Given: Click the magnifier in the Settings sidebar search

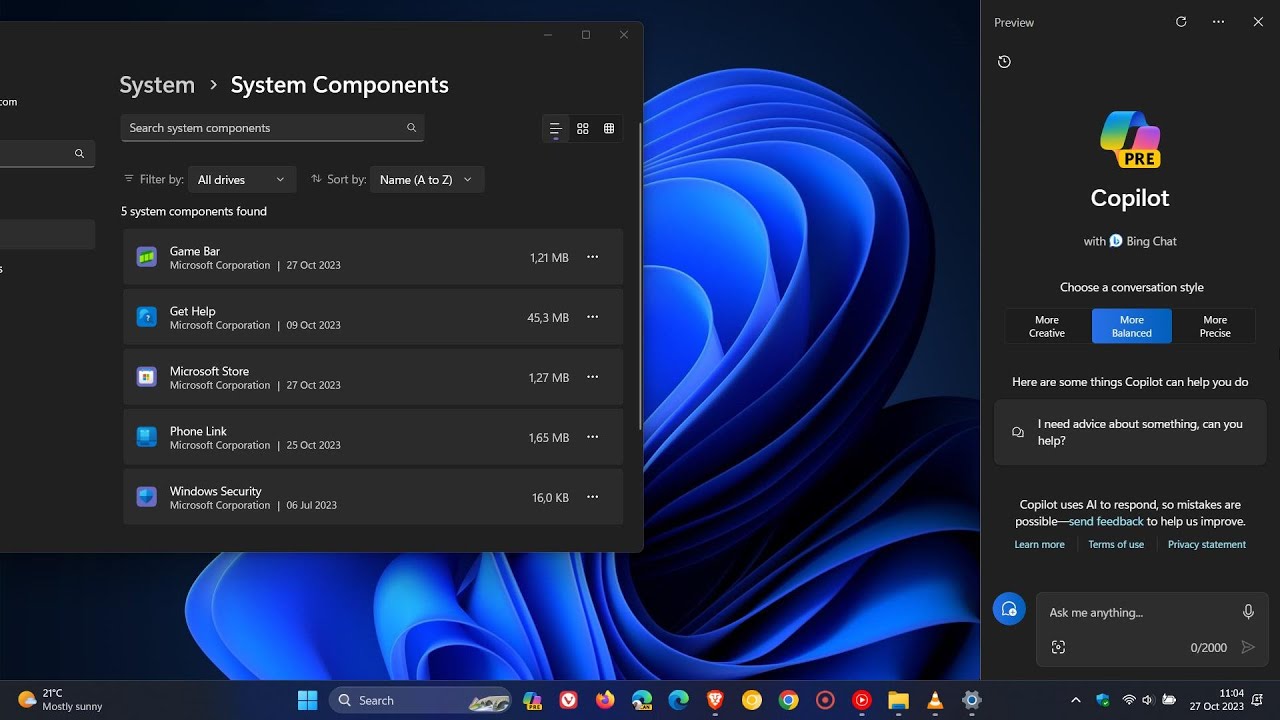Looking at the screenshot, I should point(79,154).
